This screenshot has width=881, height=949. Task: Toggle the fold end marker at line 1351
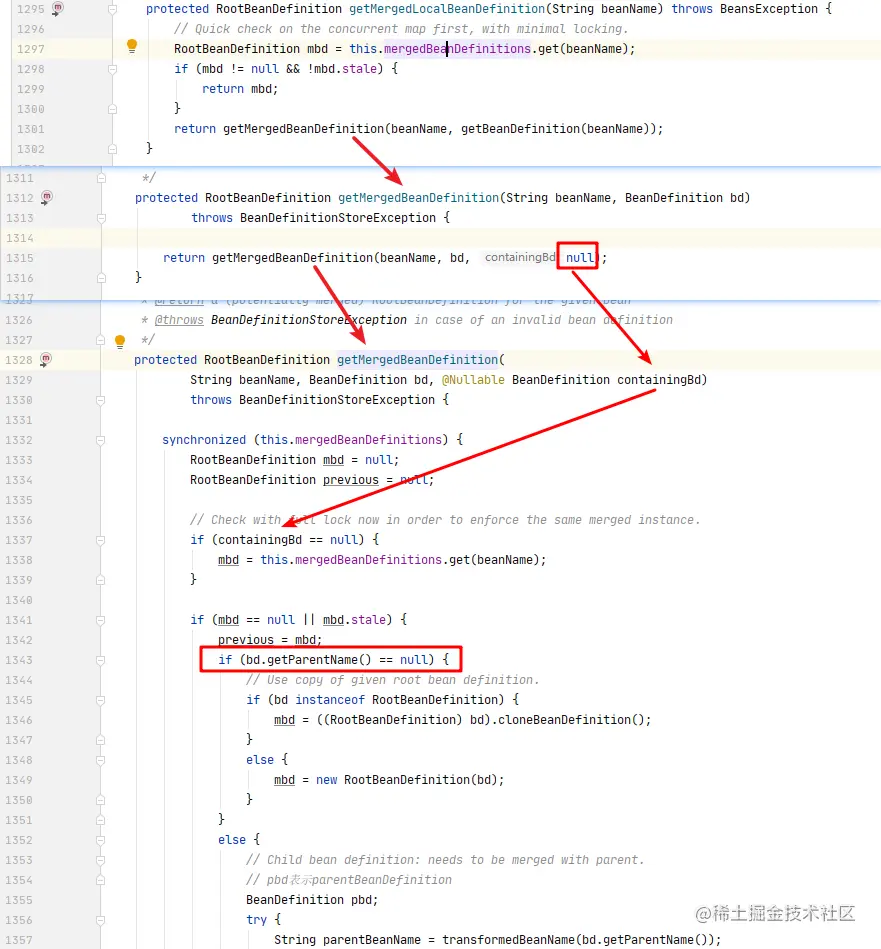100,820
